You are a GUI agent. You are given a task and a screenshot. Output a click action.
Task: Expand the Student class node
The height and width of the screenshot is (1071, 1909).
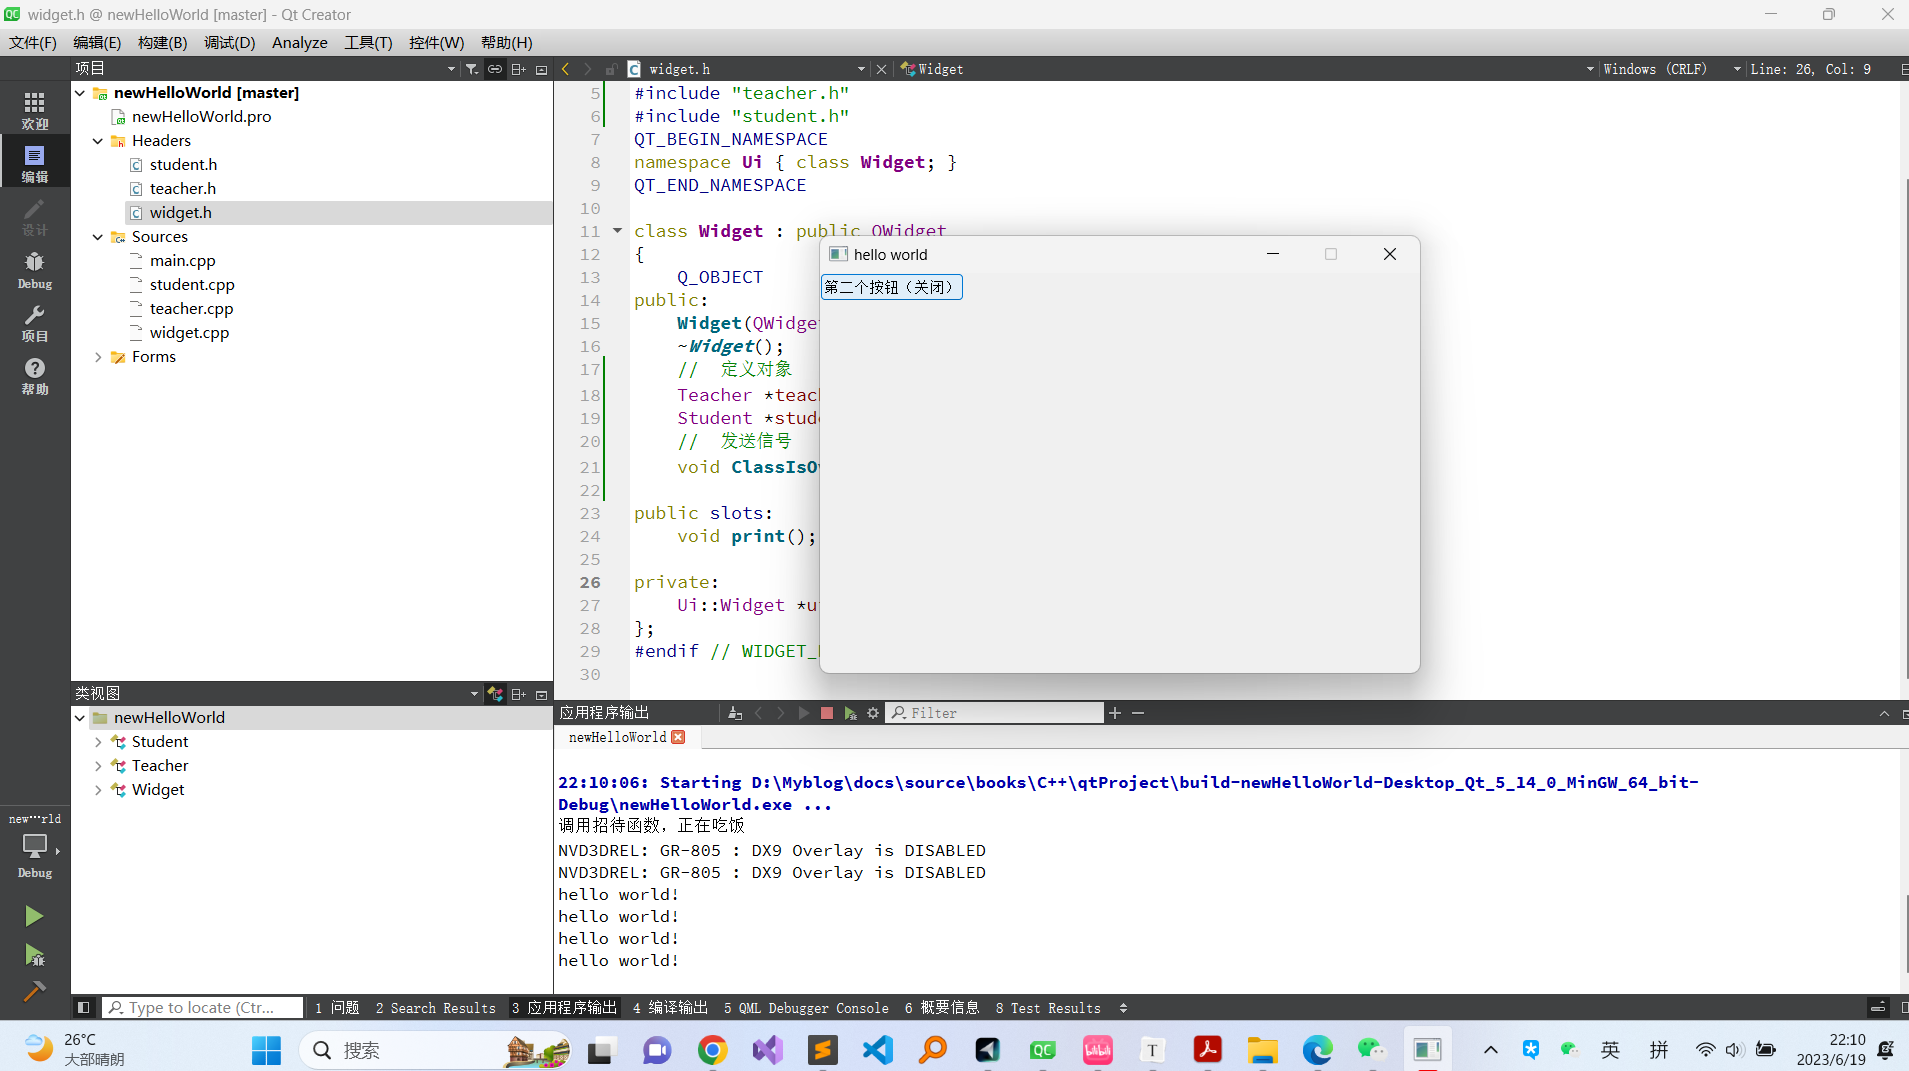(98, 742)
